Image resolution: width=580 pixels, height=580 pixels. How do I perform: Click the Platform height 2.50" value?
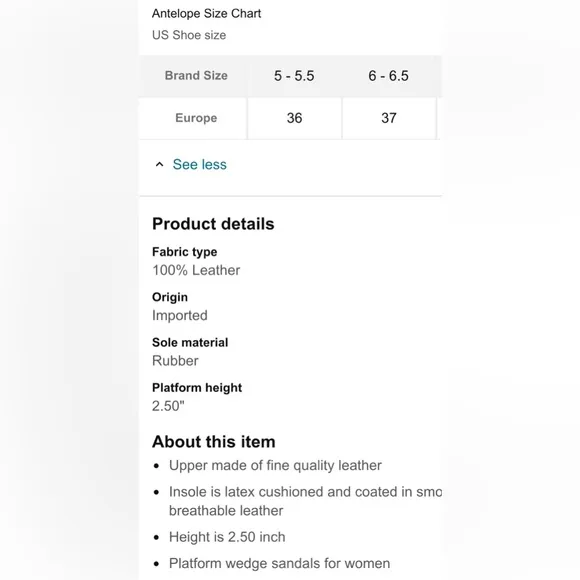pyautogui.click(x=168, y=406)
